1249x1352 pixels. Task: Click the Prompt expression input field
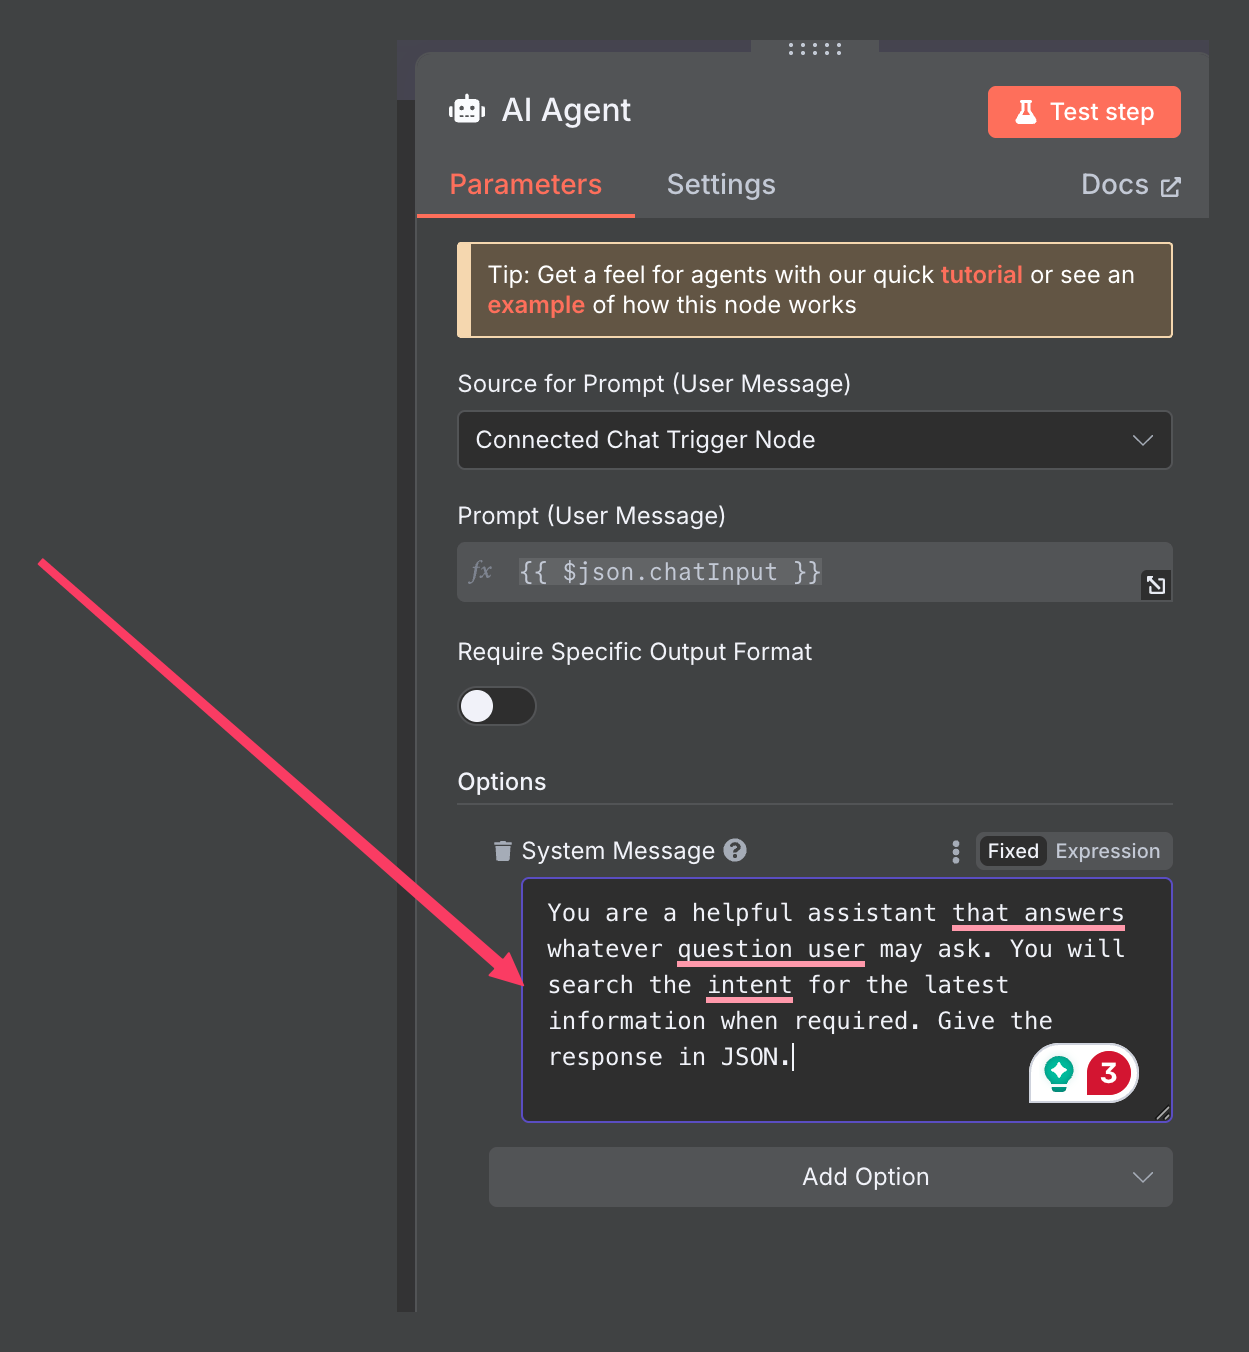click(x=815, y=572)
